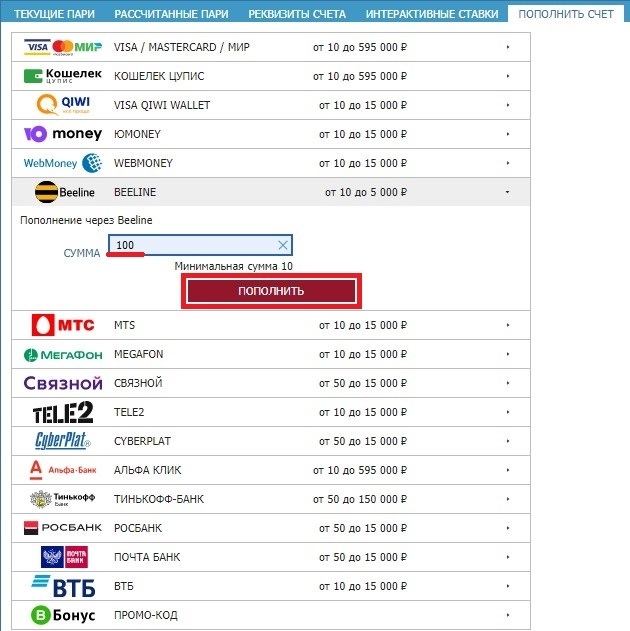
Task: Click the 'от 10 до 5 000 ₽' limit
Action: 366,192
